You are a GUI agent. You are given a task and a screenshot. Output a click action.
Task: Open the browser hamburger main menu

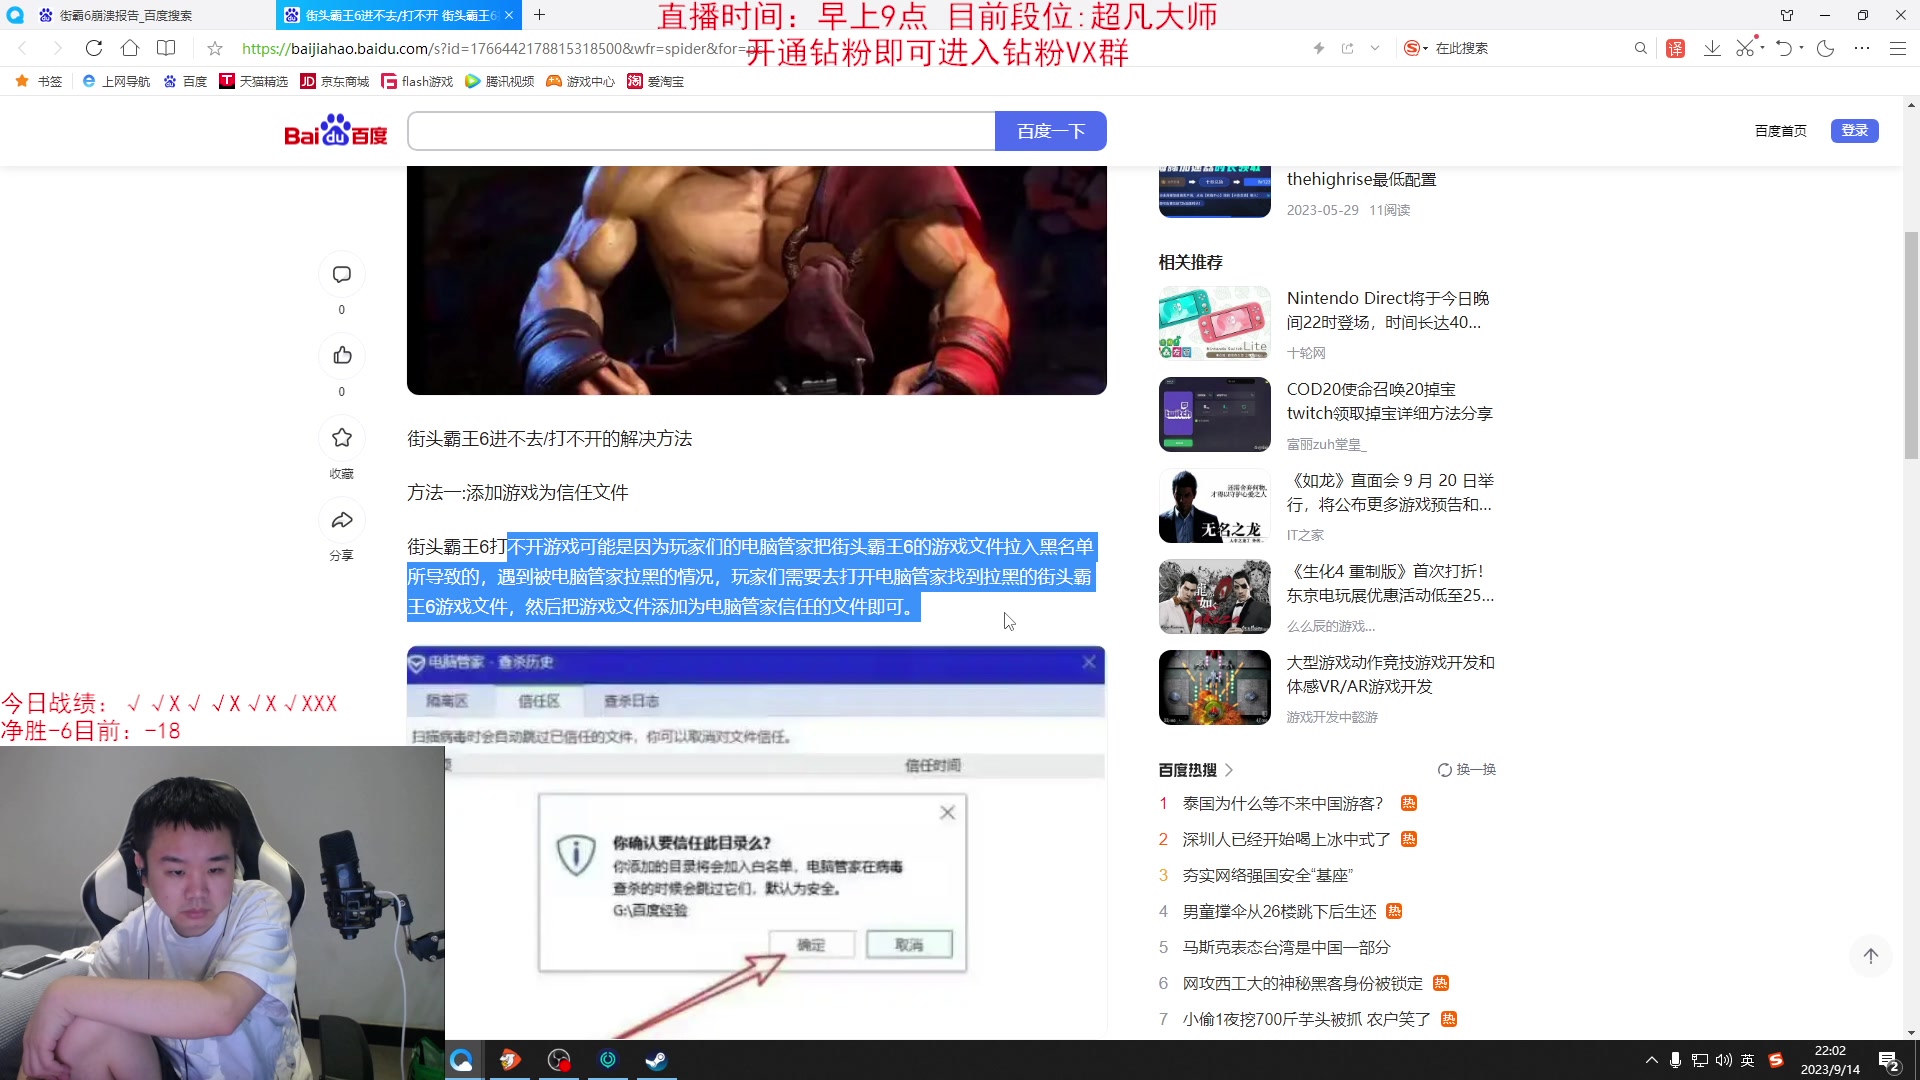[x=1897, y=48]
